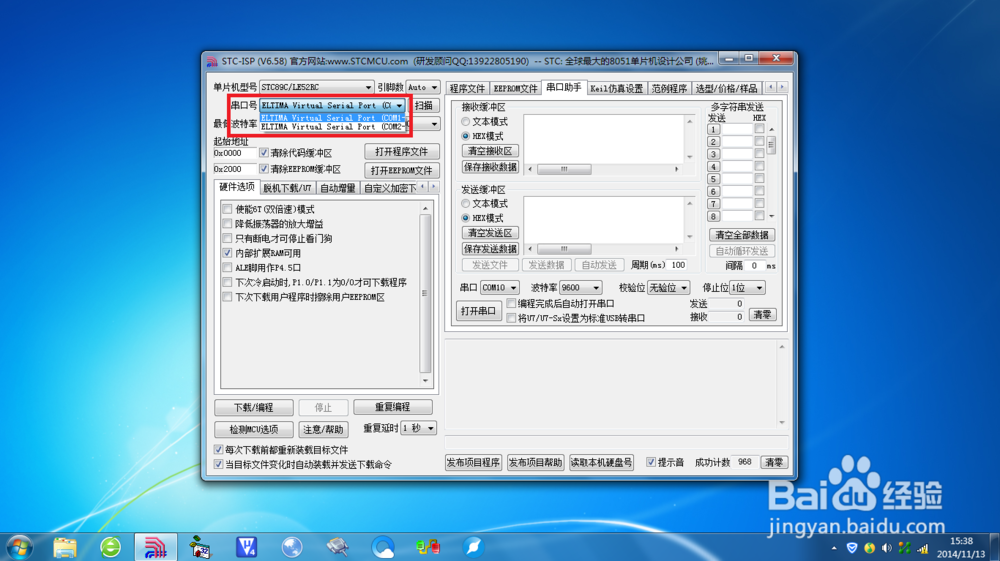The height and width of the screenshot is (561, 1000).
Task: Click the volume speaker tray icon
Action: [x=886, y=548]
